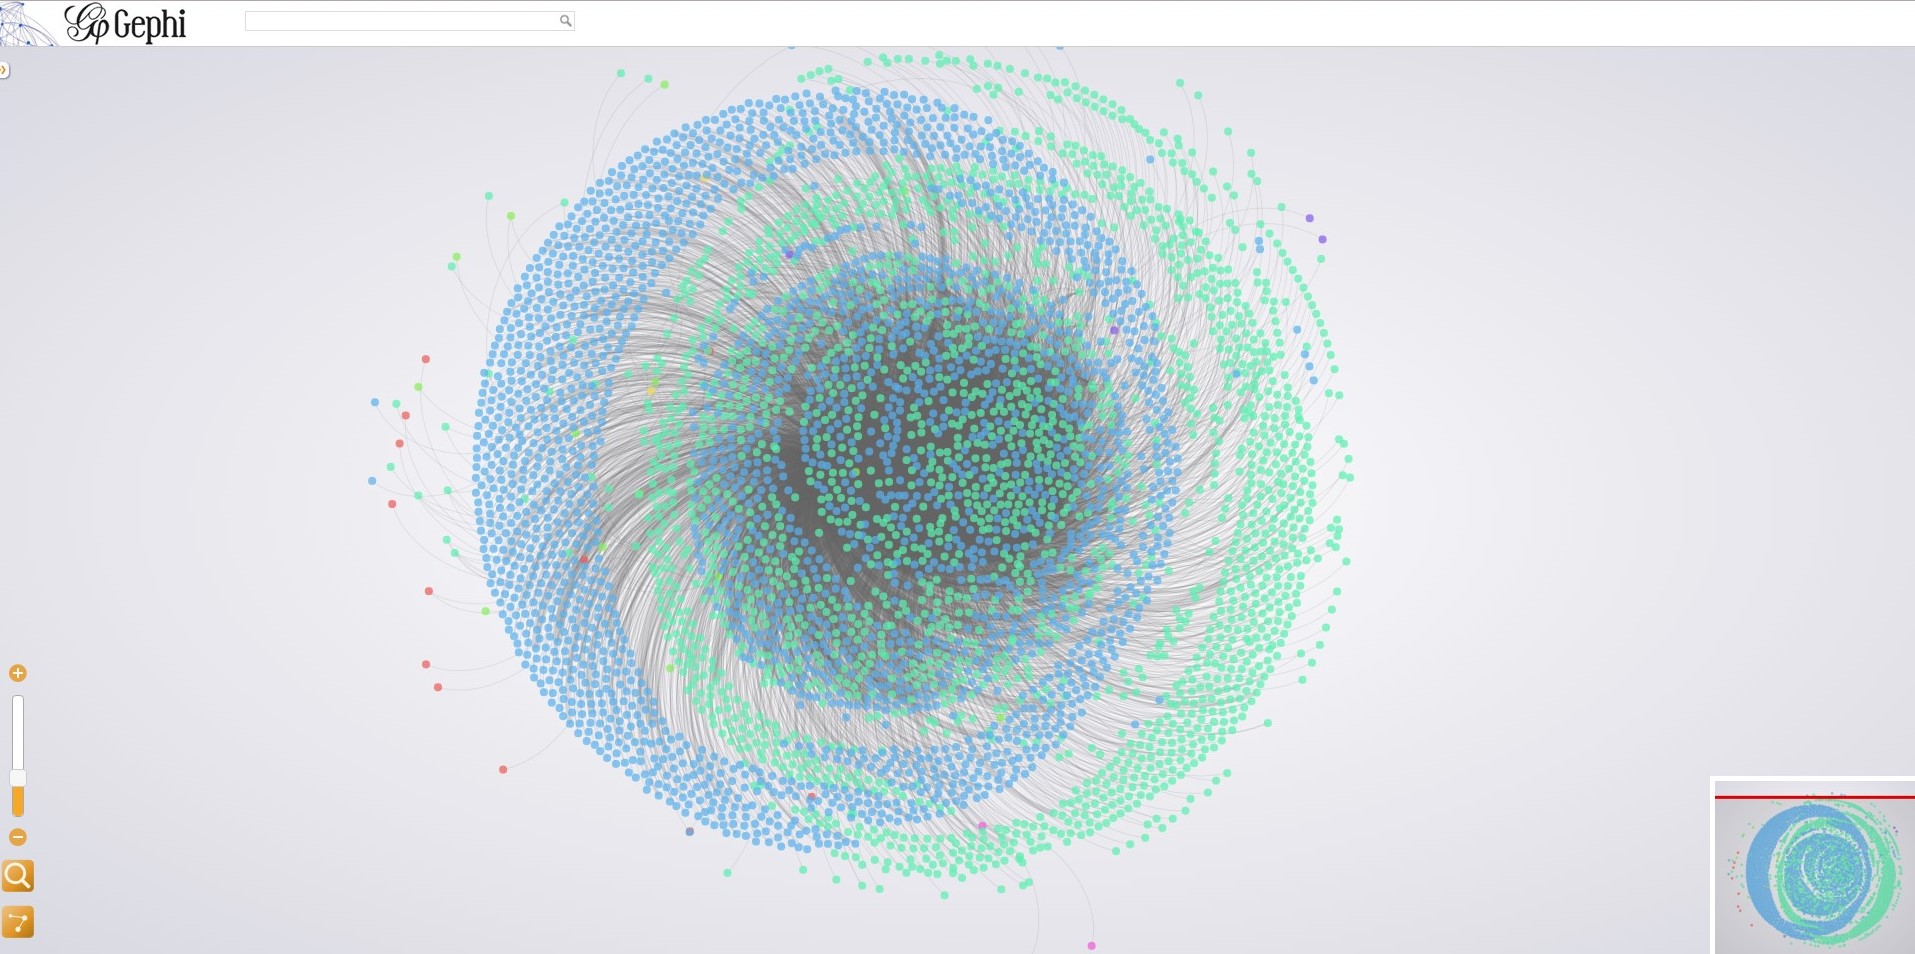The image size is (1915, 954).
Task: Click the zoom slider handle
Action: (x=17, y=778)
